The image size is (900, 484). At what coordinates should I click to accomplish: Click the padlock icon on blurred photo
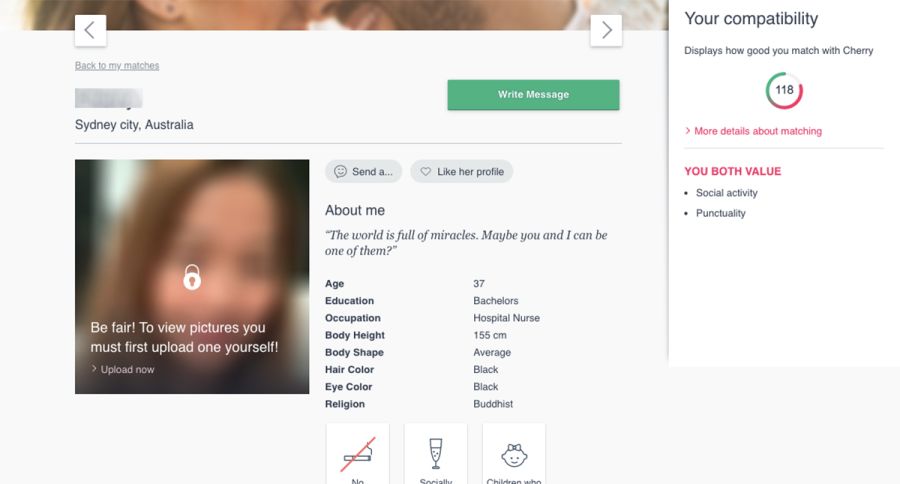(192, 277)
